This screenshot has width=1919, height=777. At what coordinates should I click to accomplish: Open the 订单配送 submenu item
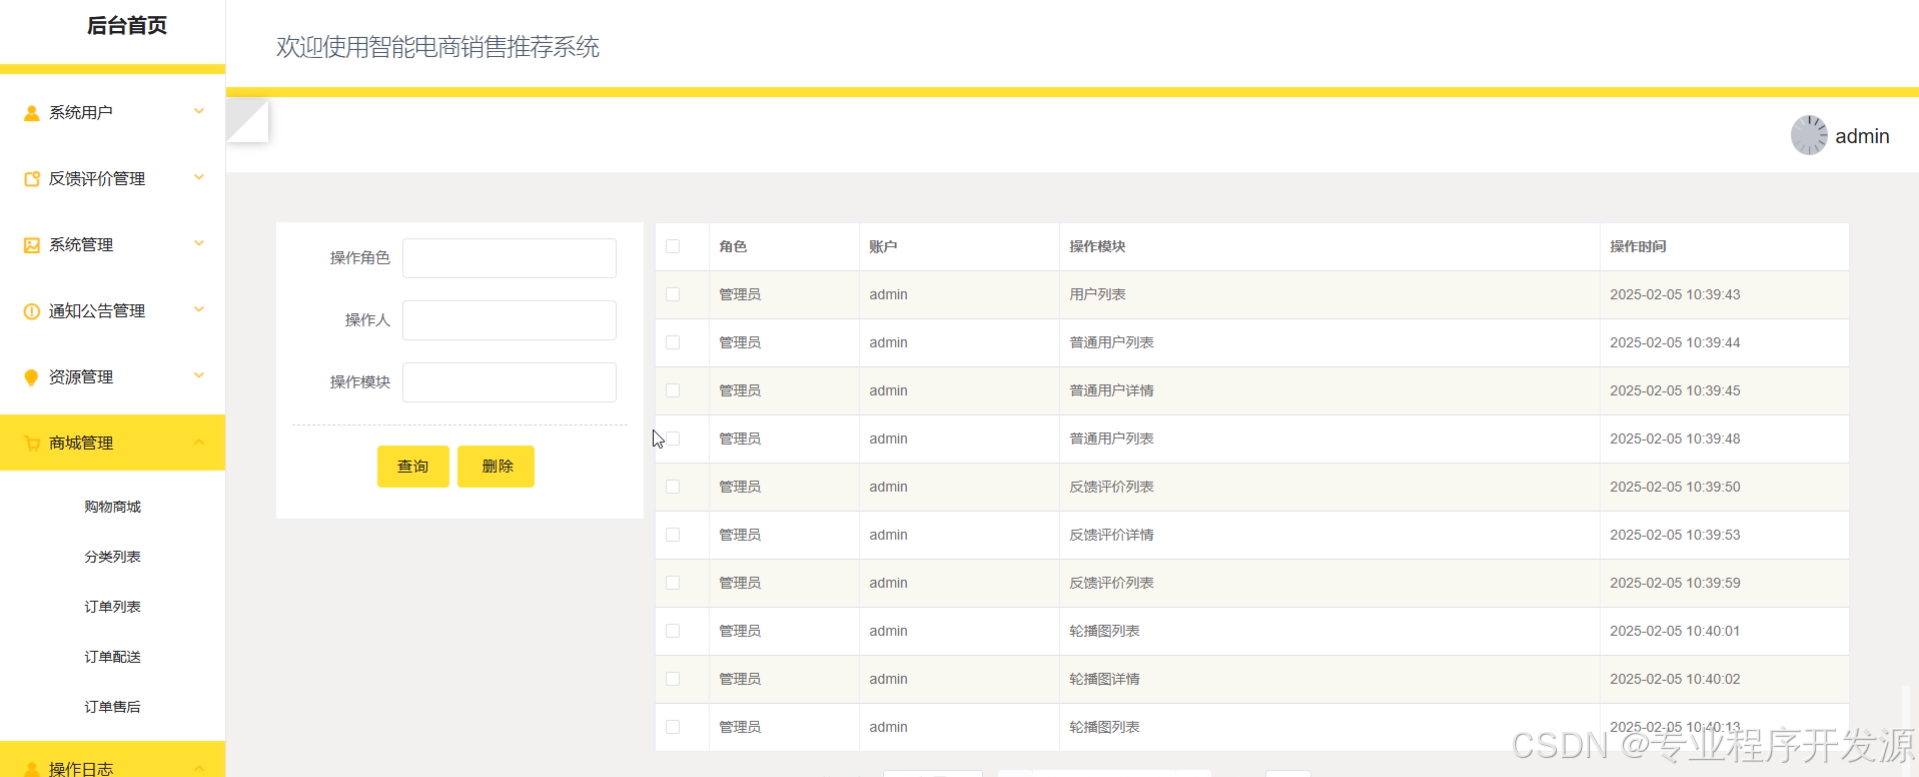[113, 657]
